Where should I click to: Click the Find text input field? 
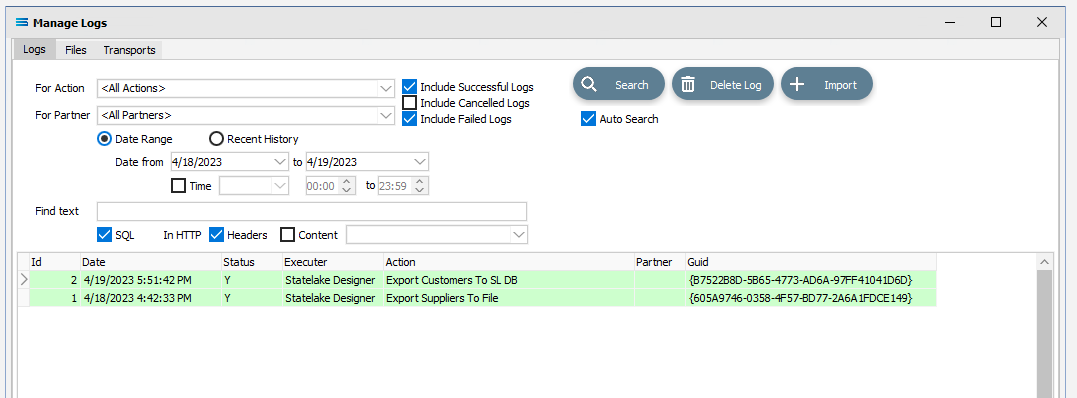pyautogui.click(x=312, y=211)
